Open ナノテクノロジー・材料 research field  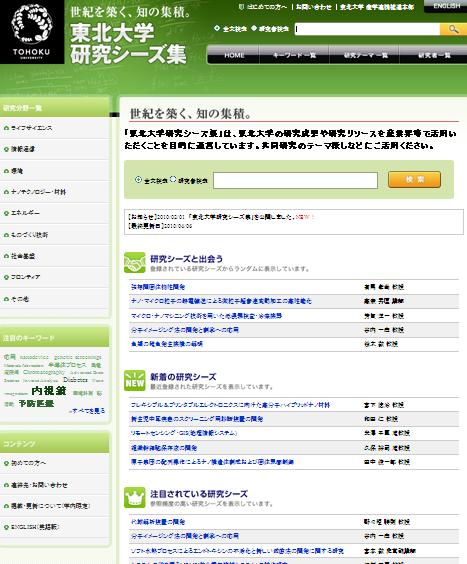38,192
